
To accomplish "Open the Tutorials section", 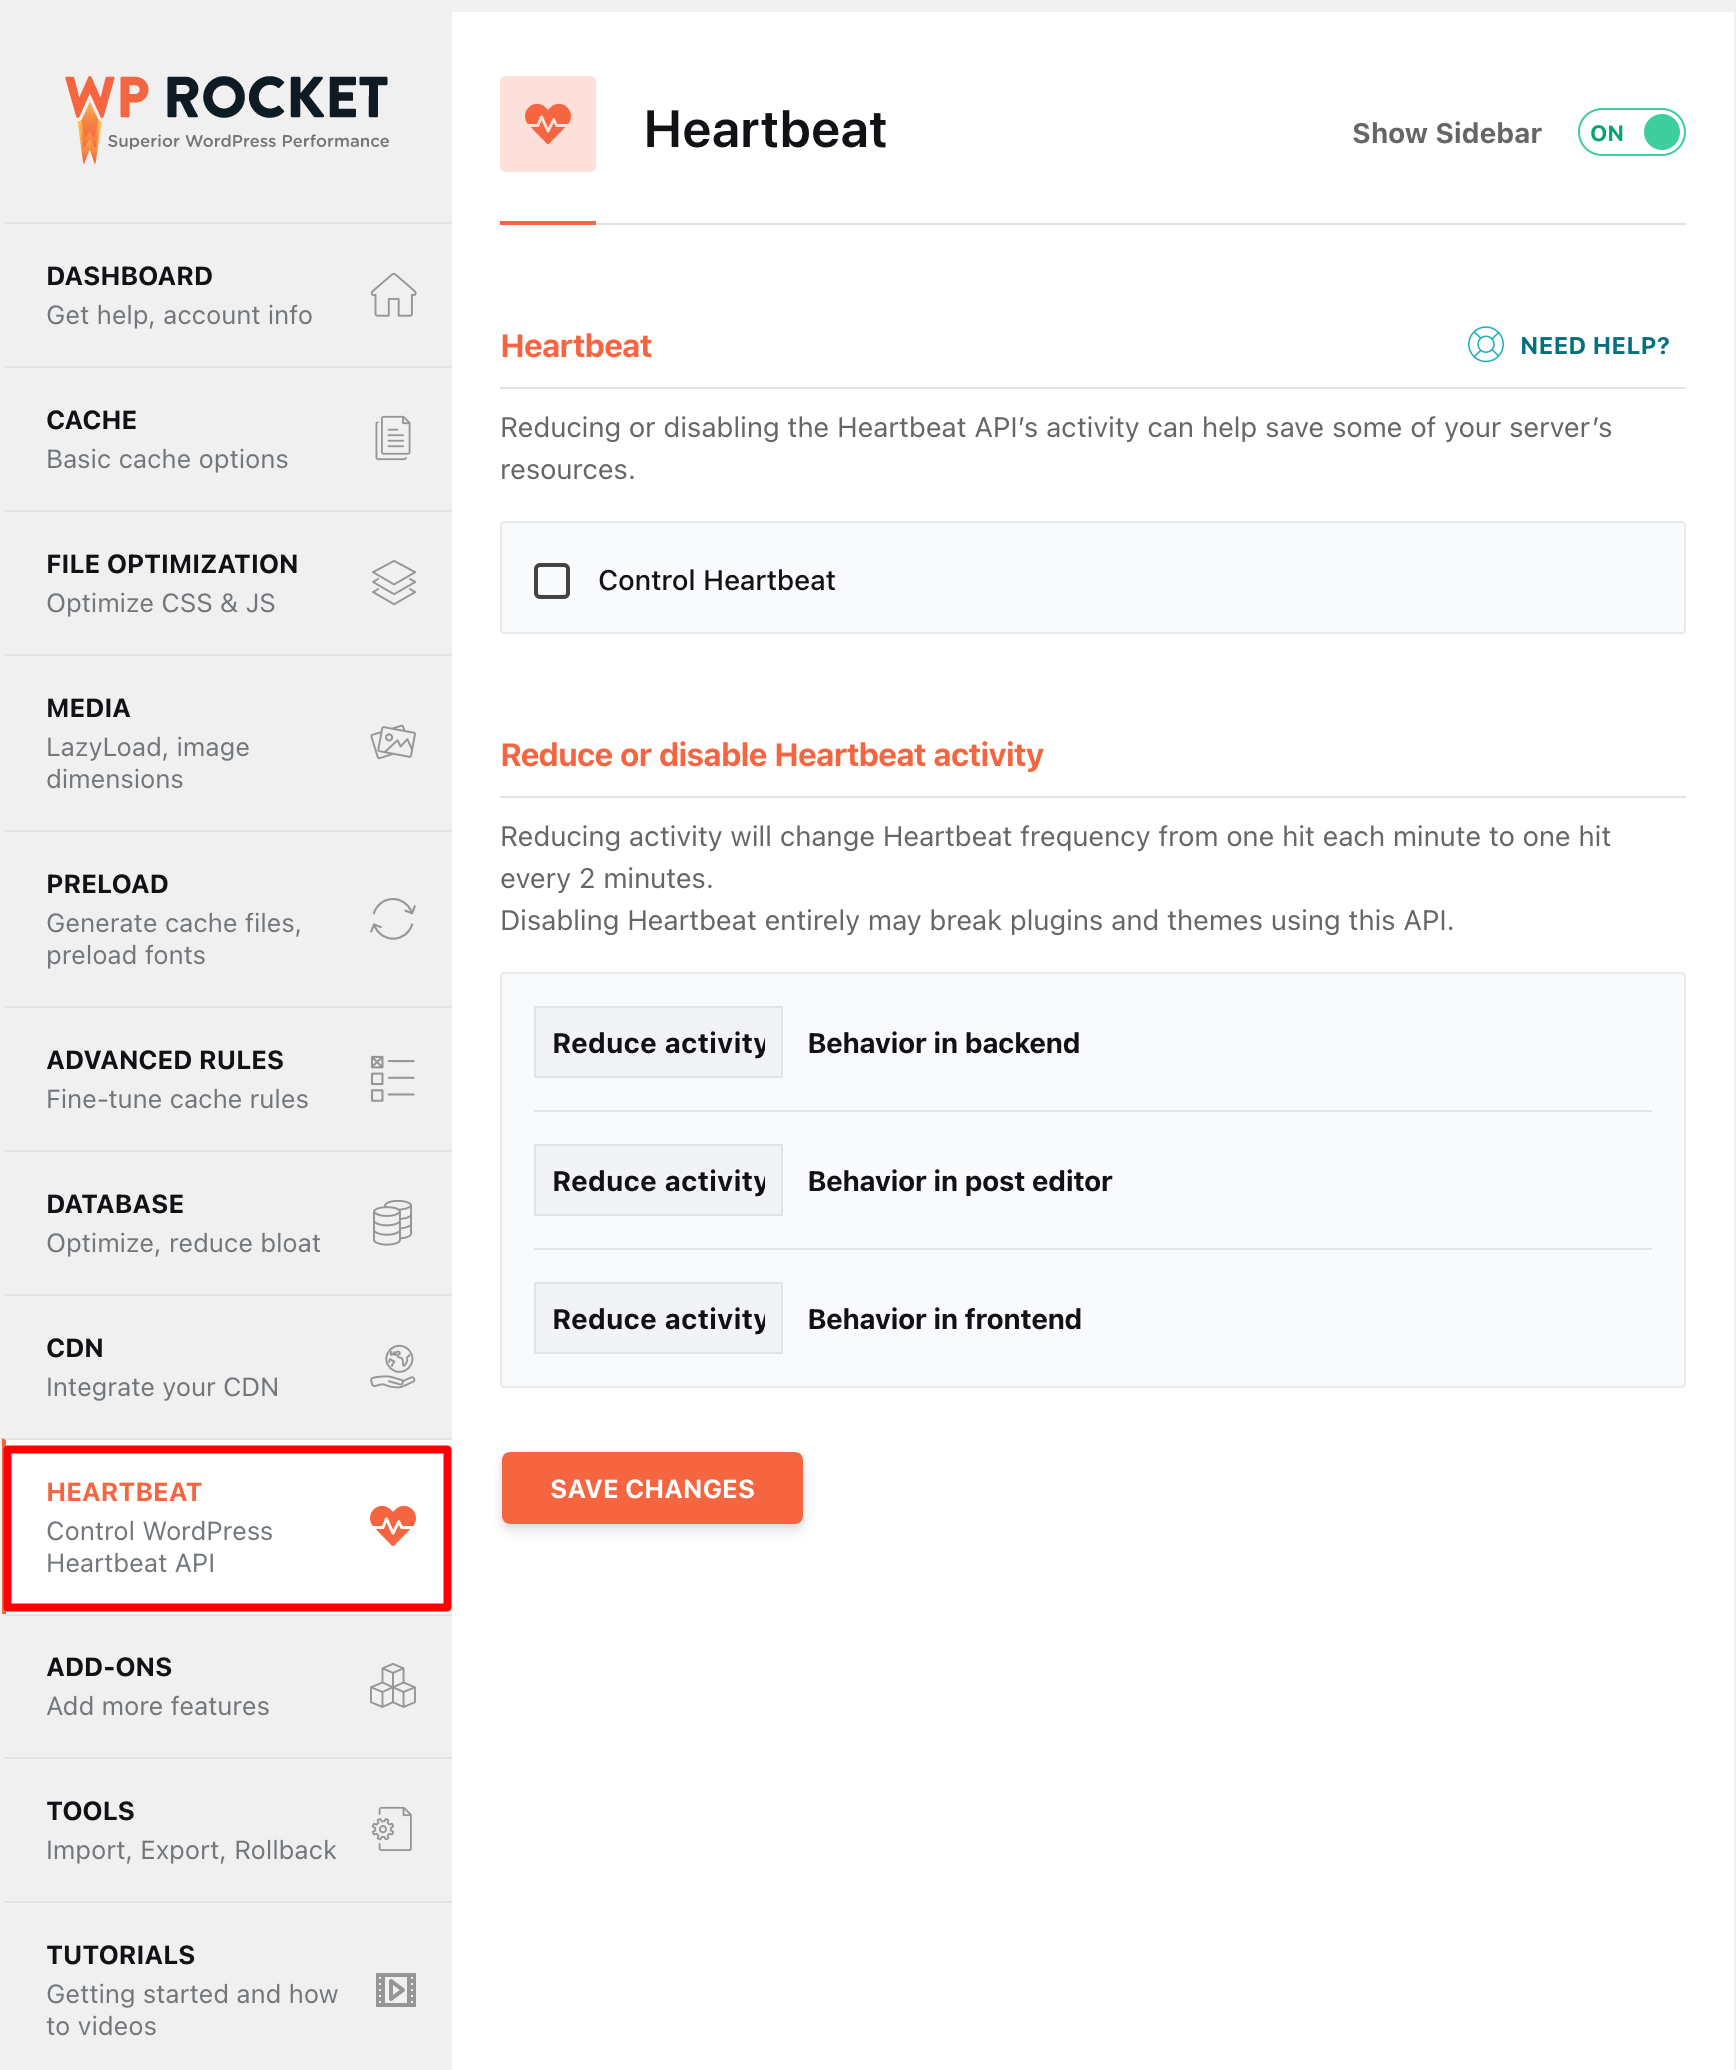I will coord(227,1988).
